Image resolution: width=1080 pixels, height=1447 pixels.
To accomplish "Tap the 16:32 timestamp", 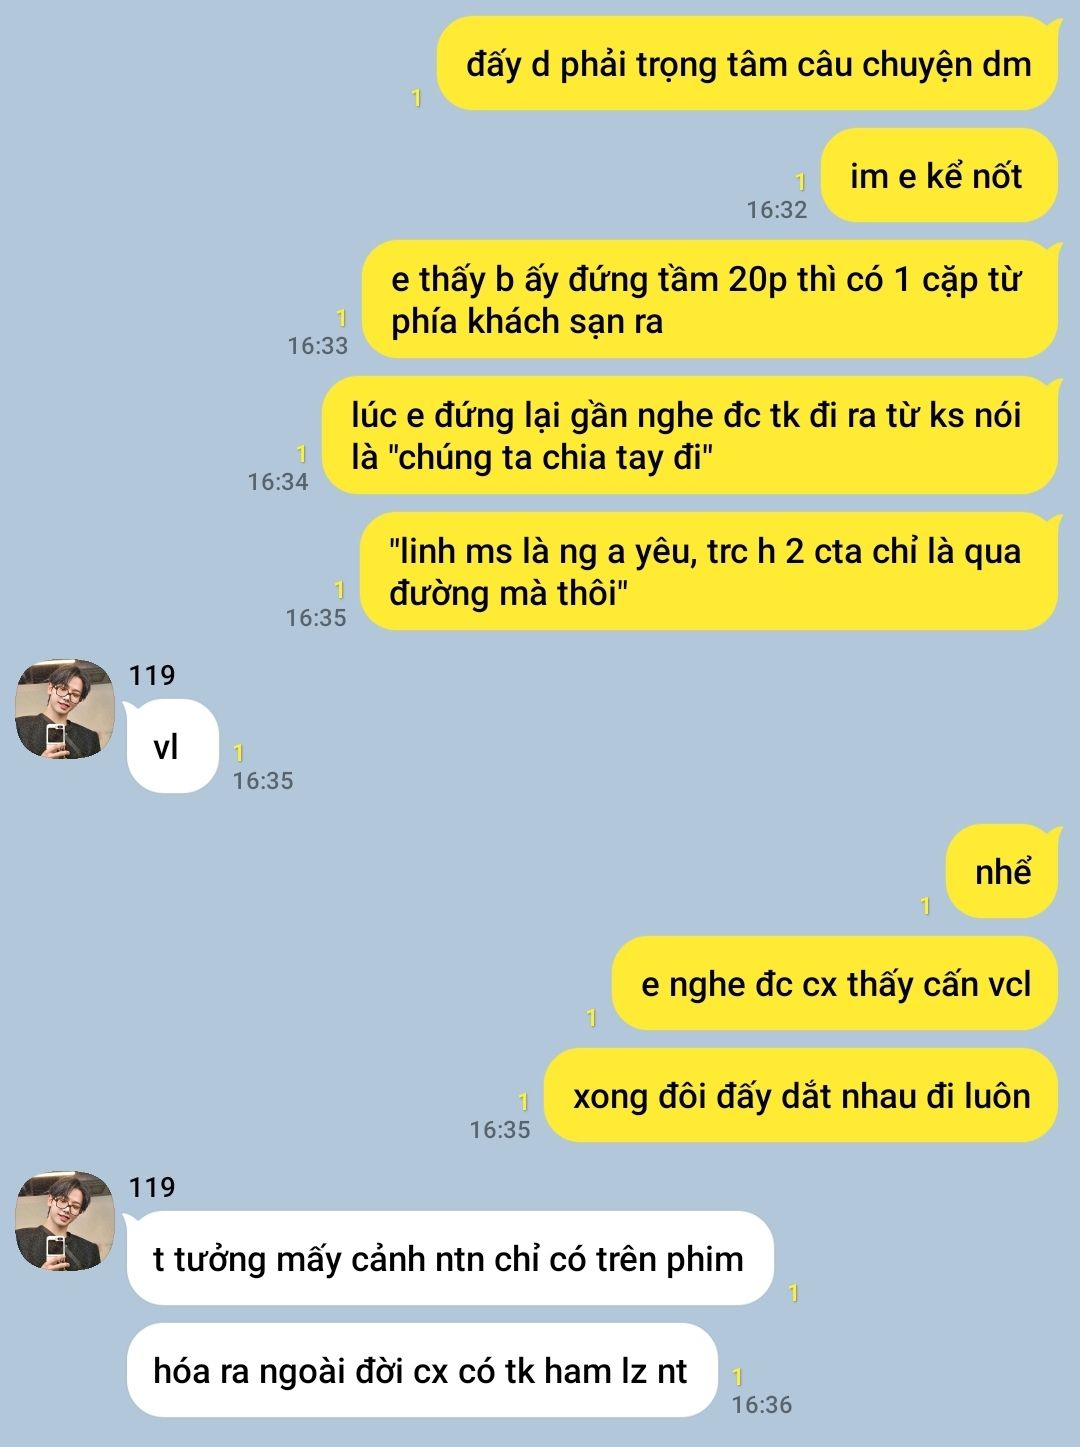I will point(776,209).
